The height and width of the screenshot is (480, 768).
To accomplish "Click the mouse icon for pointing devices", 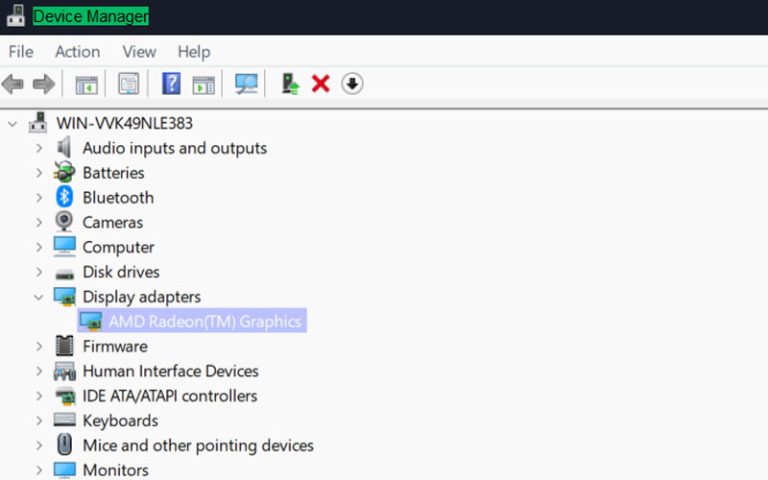I will click(64, 445).
